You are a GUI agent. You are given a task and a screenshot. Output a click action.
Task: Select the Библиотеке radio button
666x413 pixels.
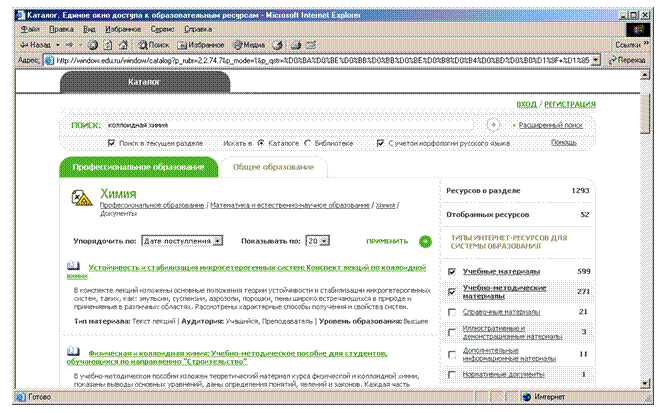click(x=308, y=143)
